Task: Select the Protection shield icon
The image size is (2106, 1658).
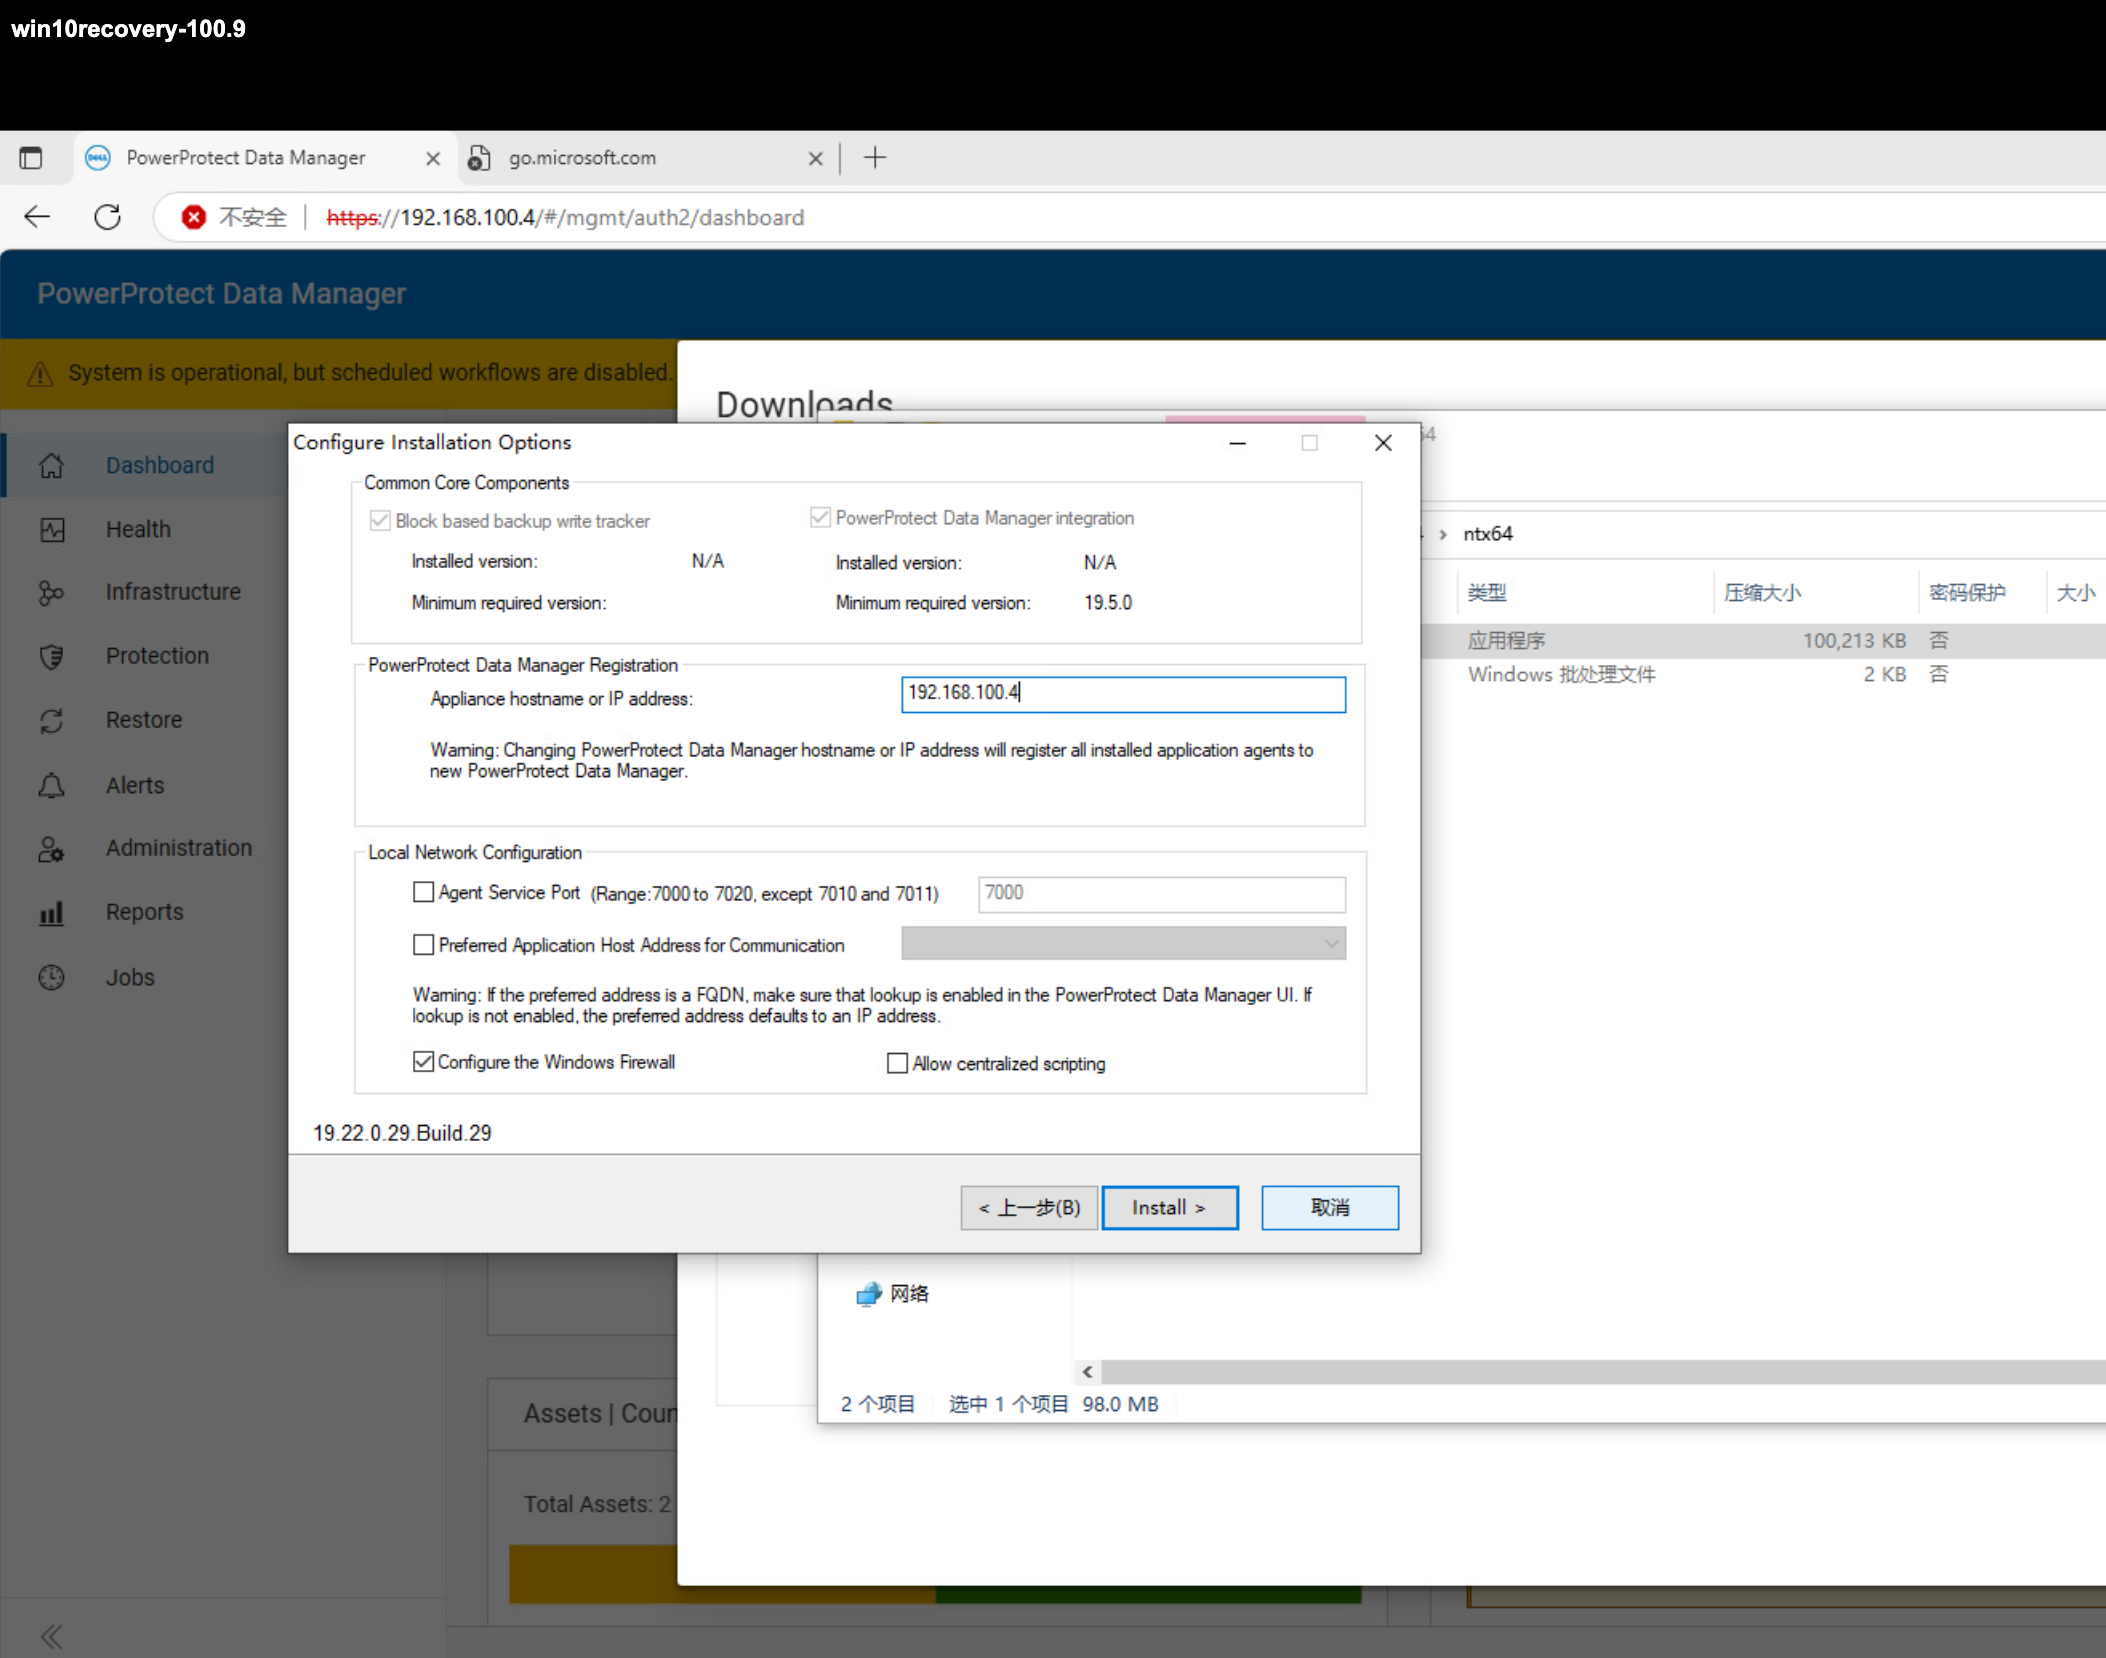Action: 51,657
